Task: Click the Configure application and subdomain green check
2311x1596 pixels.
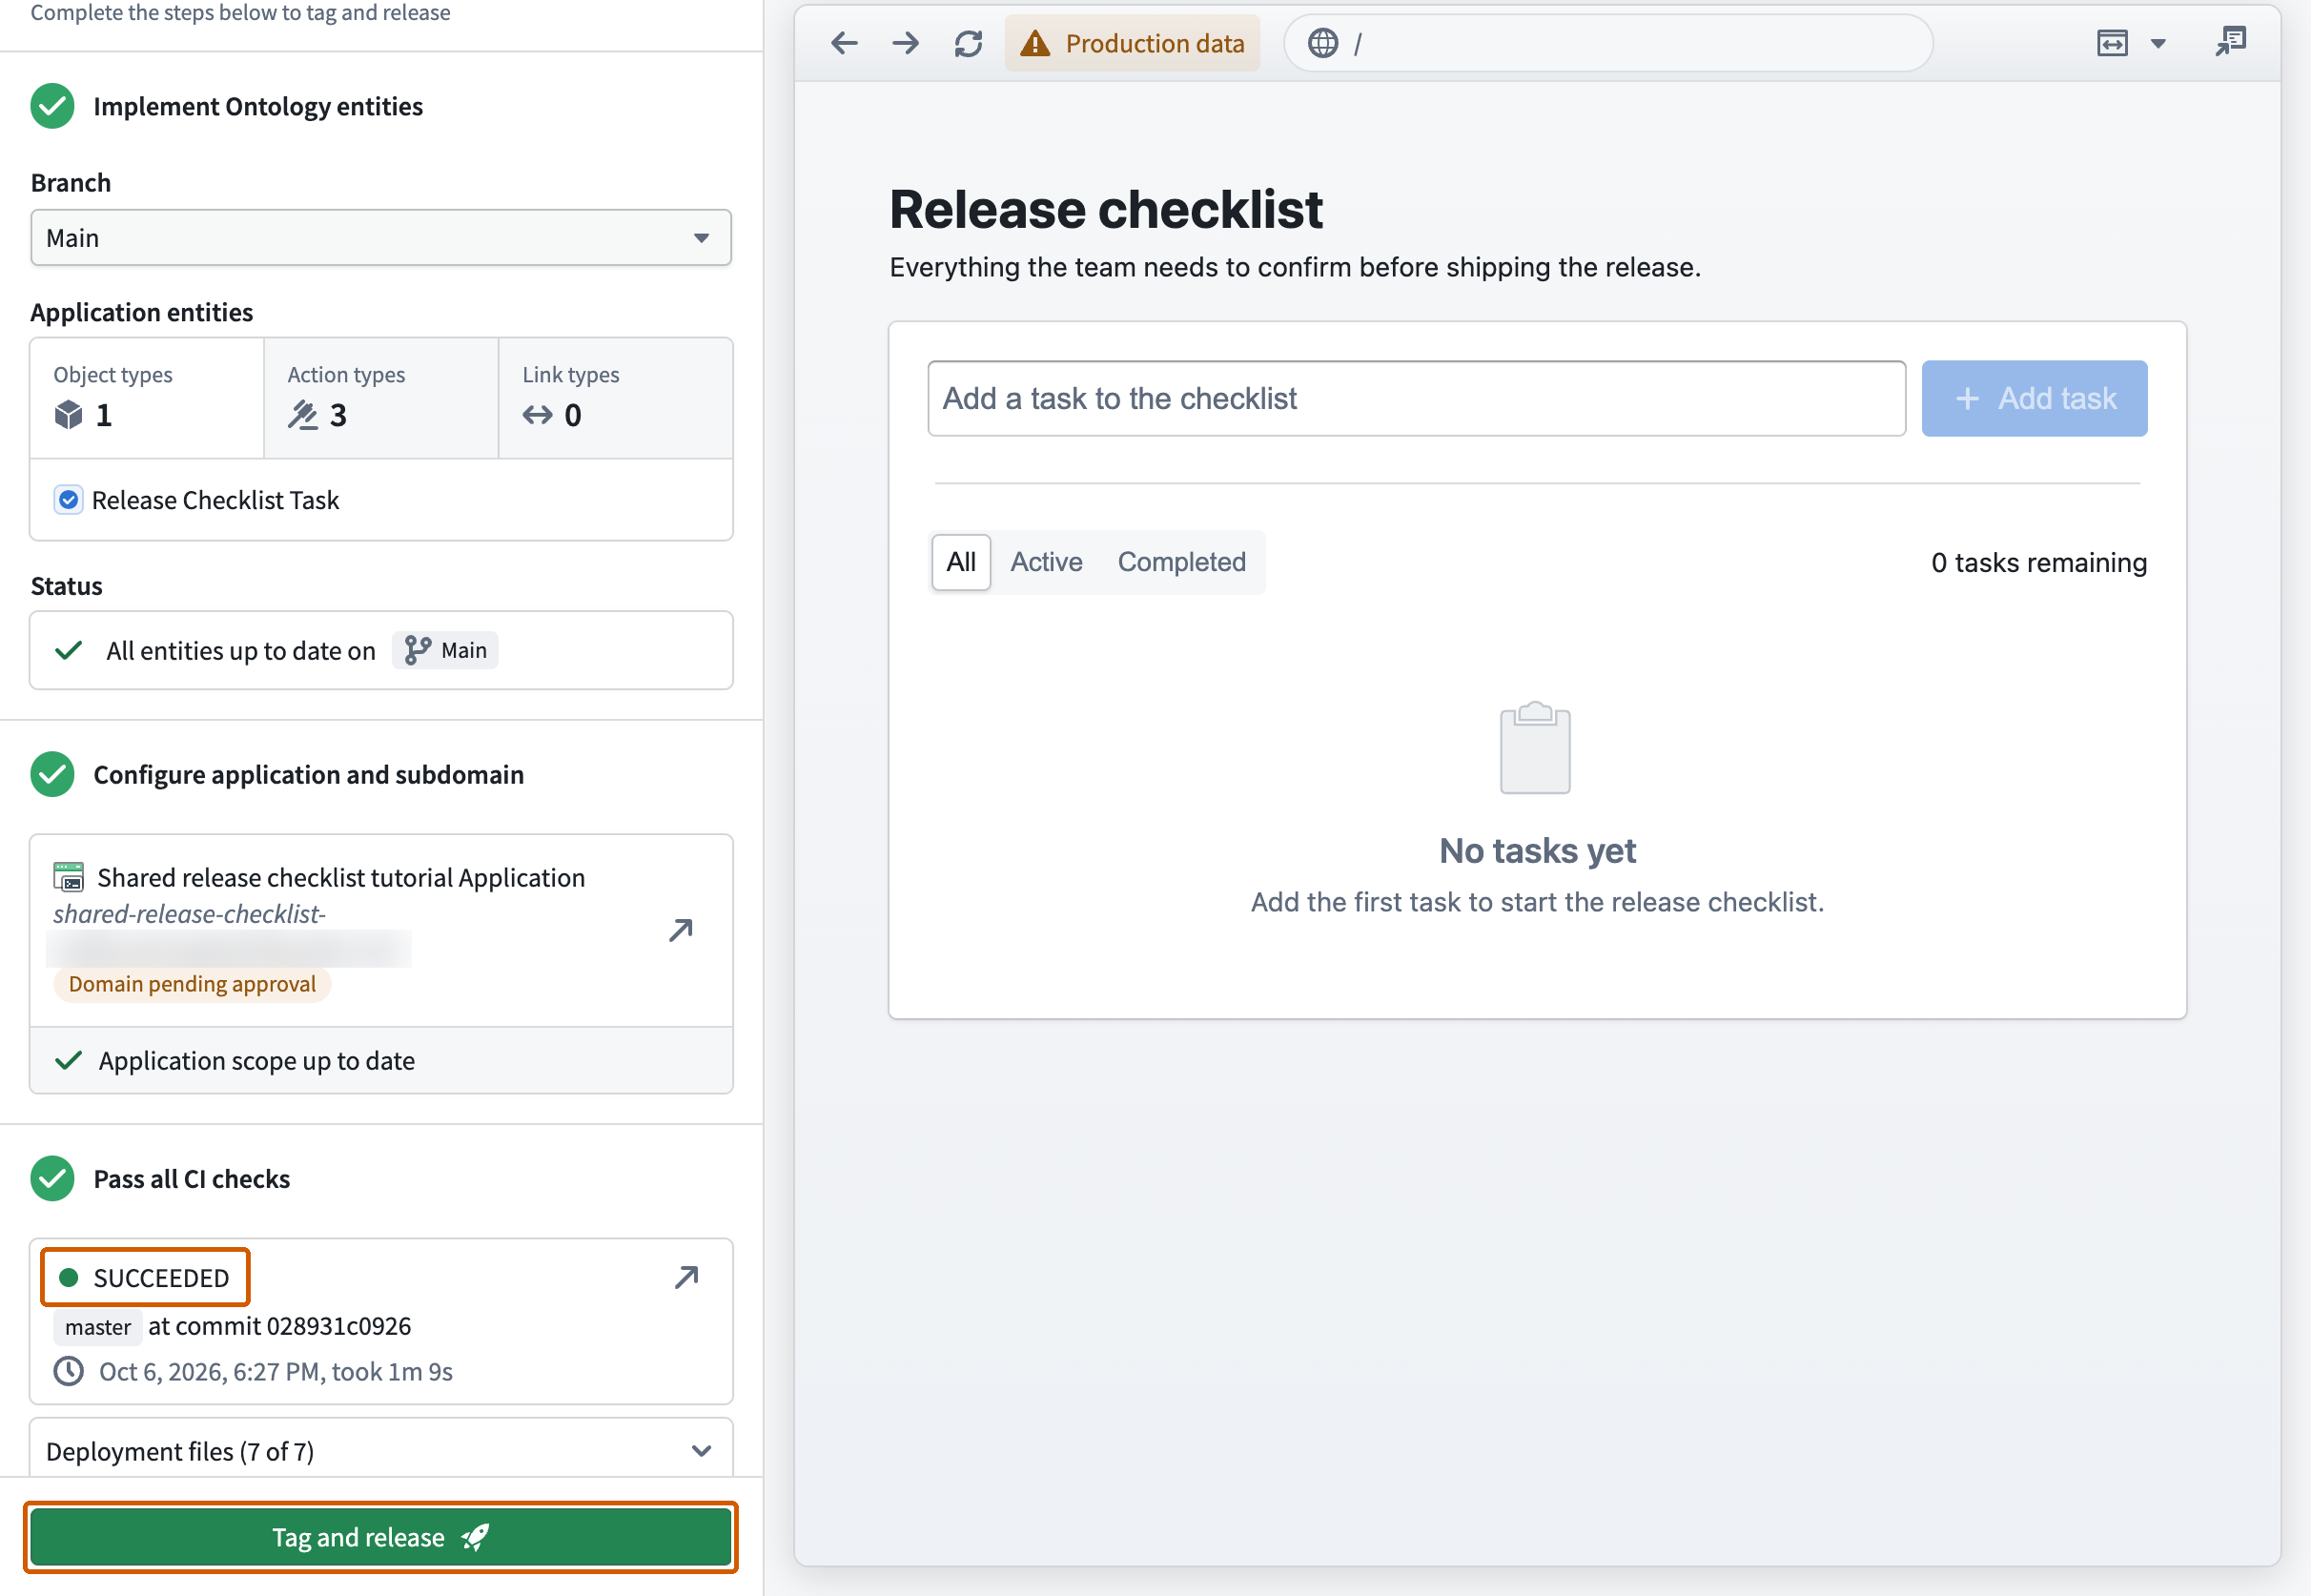Action: pyautogui.click(x=52, y=774)
